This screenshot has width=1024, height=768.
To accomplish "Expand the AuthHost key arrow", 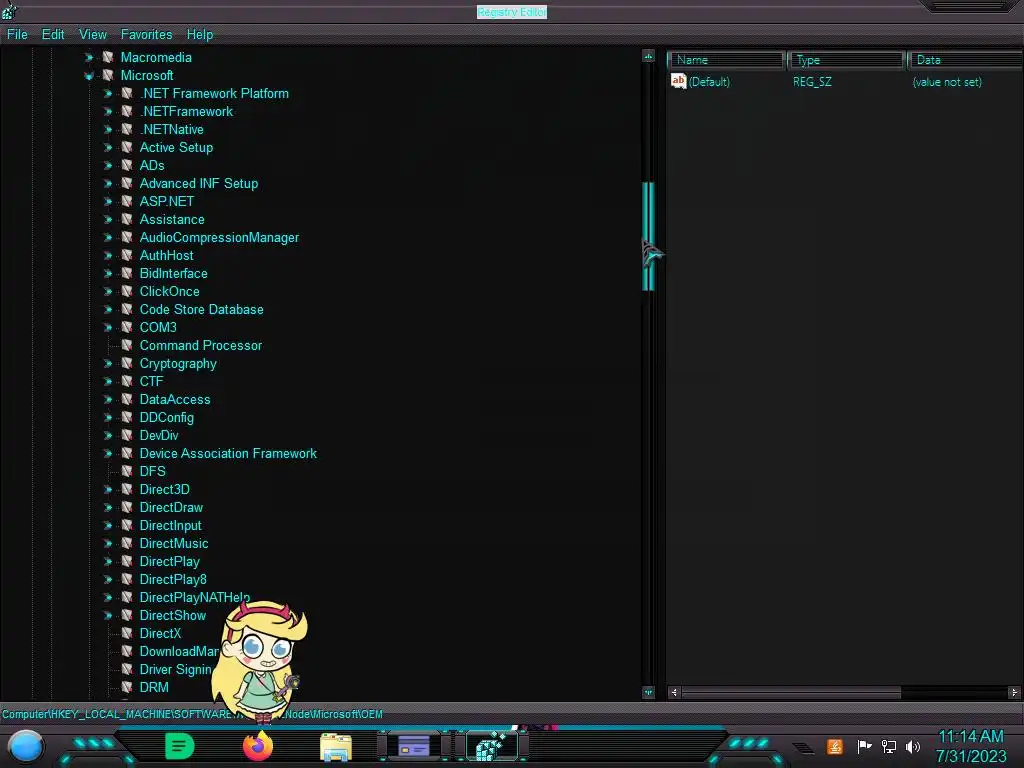I will (108, 255).
